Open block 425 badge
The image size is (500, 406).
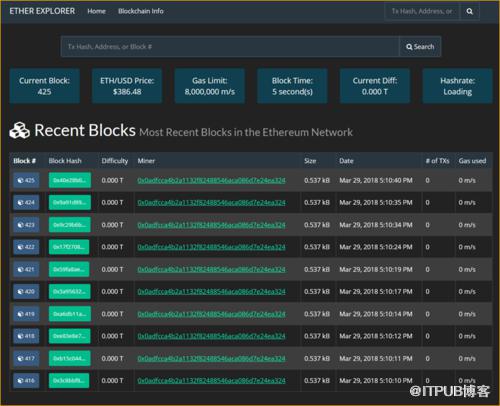(26, 180)
